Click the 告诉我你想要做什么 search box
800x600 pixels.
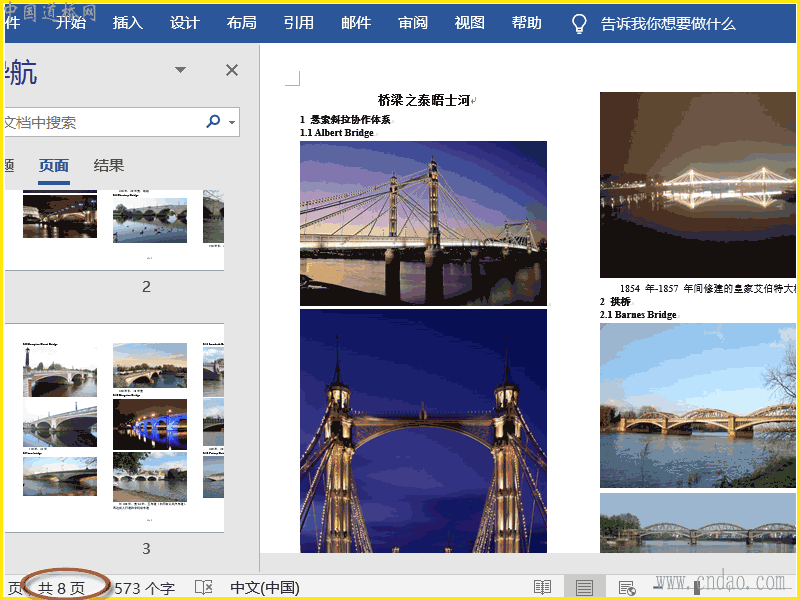point(668,23)
